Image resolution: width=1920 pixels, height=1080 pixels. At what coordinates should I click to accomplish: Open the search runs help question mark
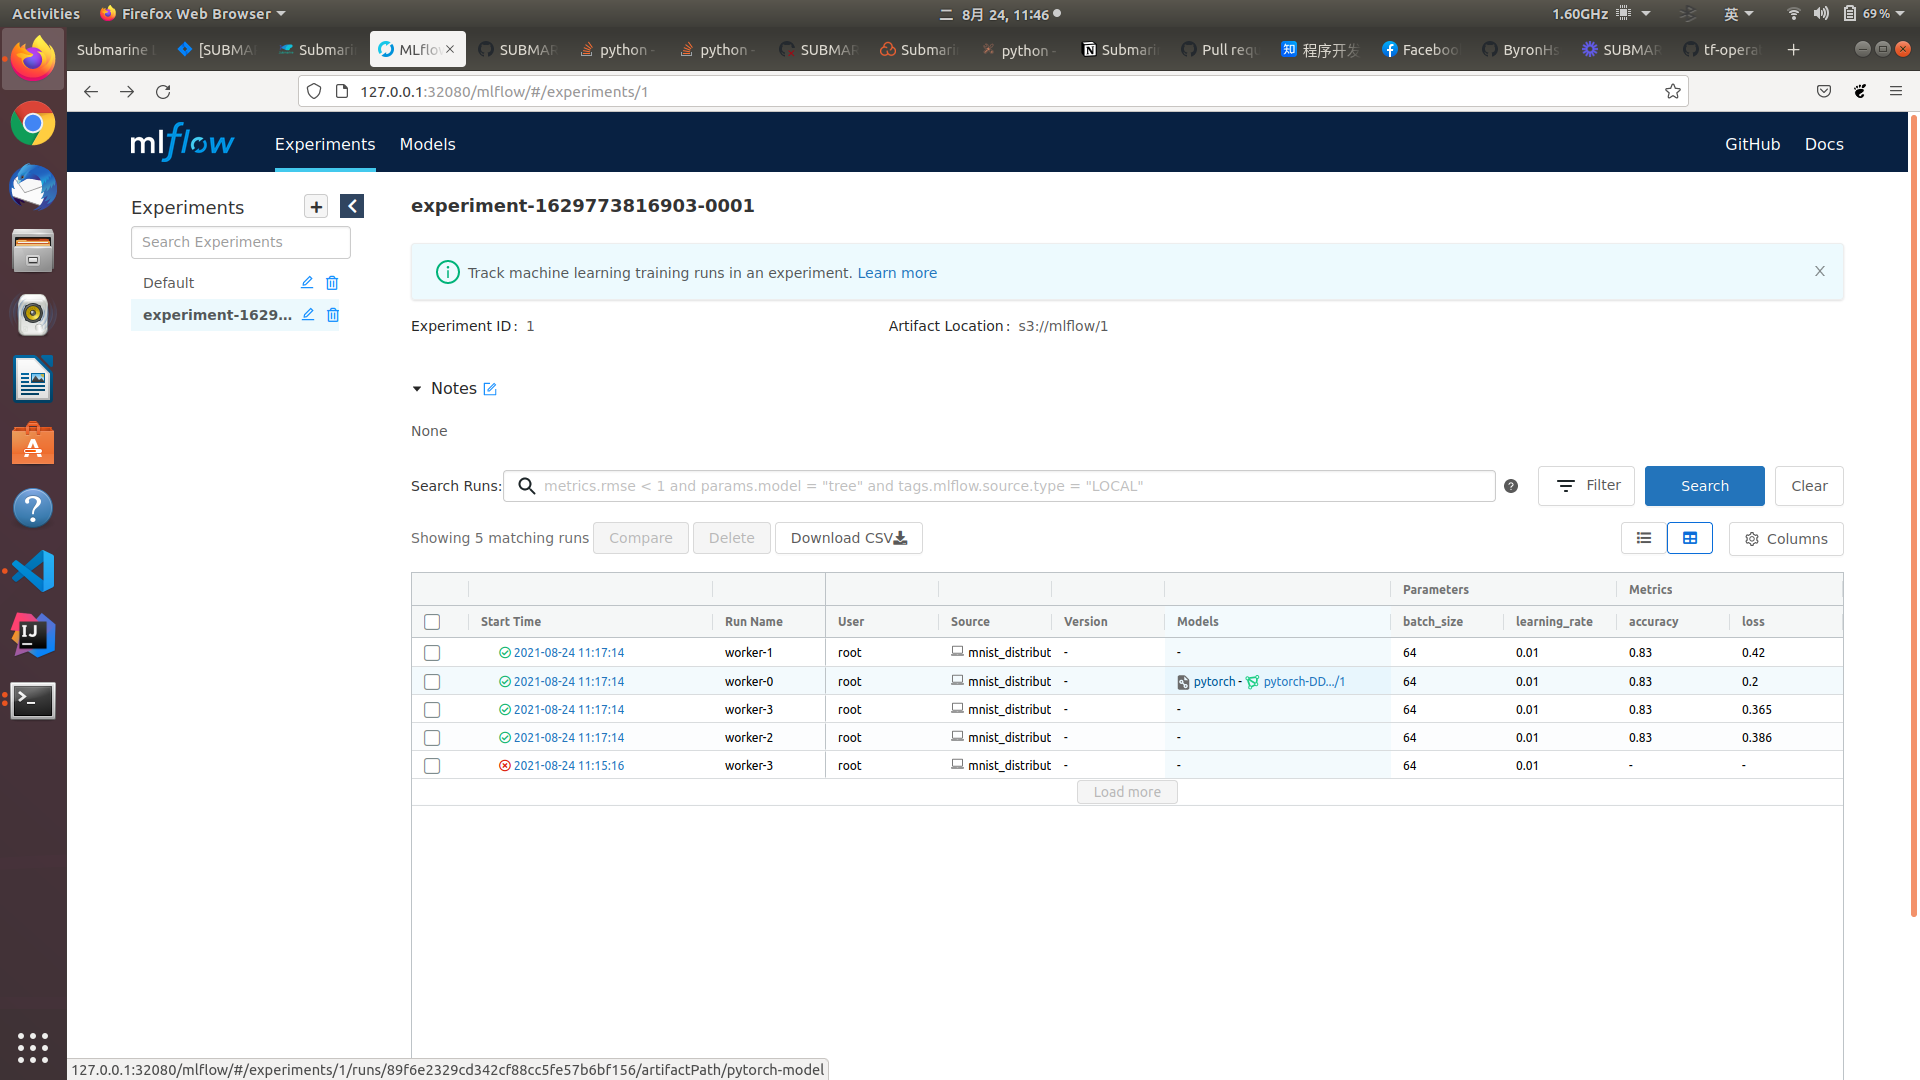point(1511,486)
